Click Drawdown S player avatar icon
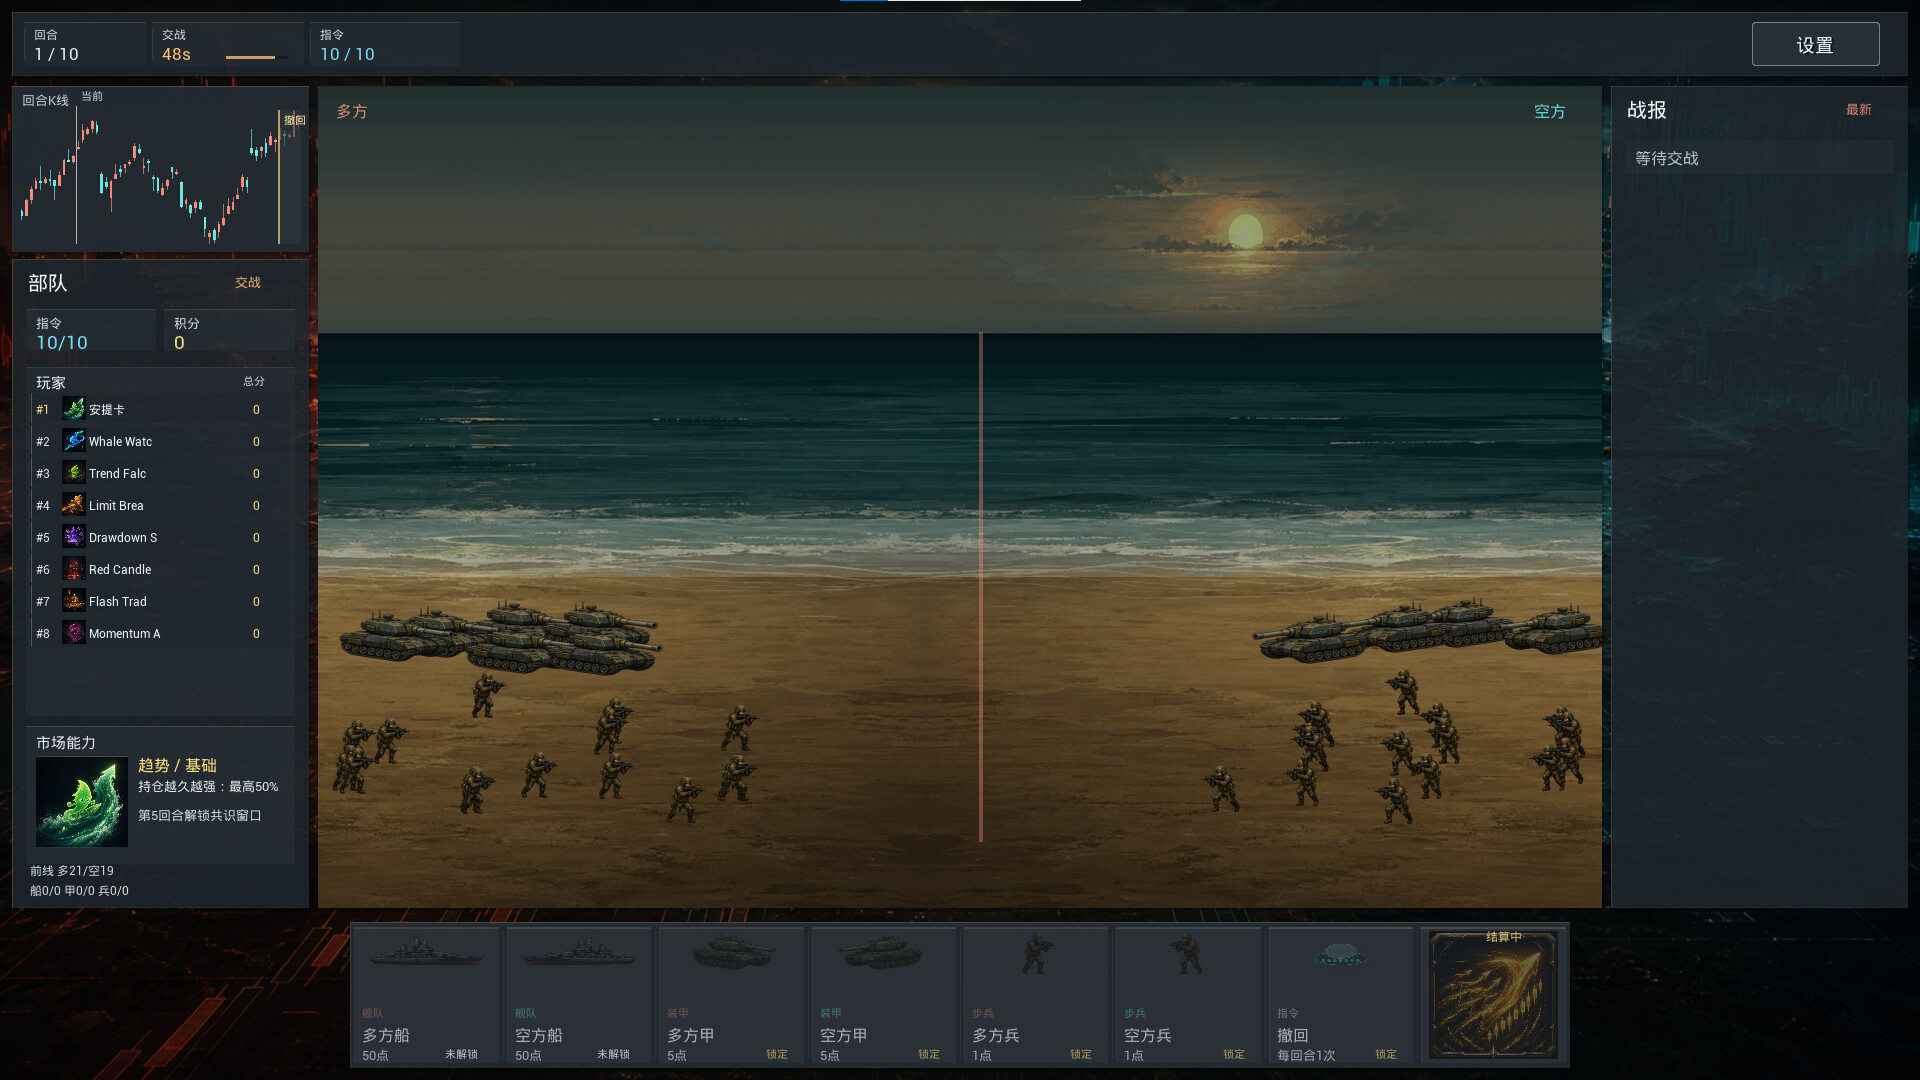 point(74,537)
